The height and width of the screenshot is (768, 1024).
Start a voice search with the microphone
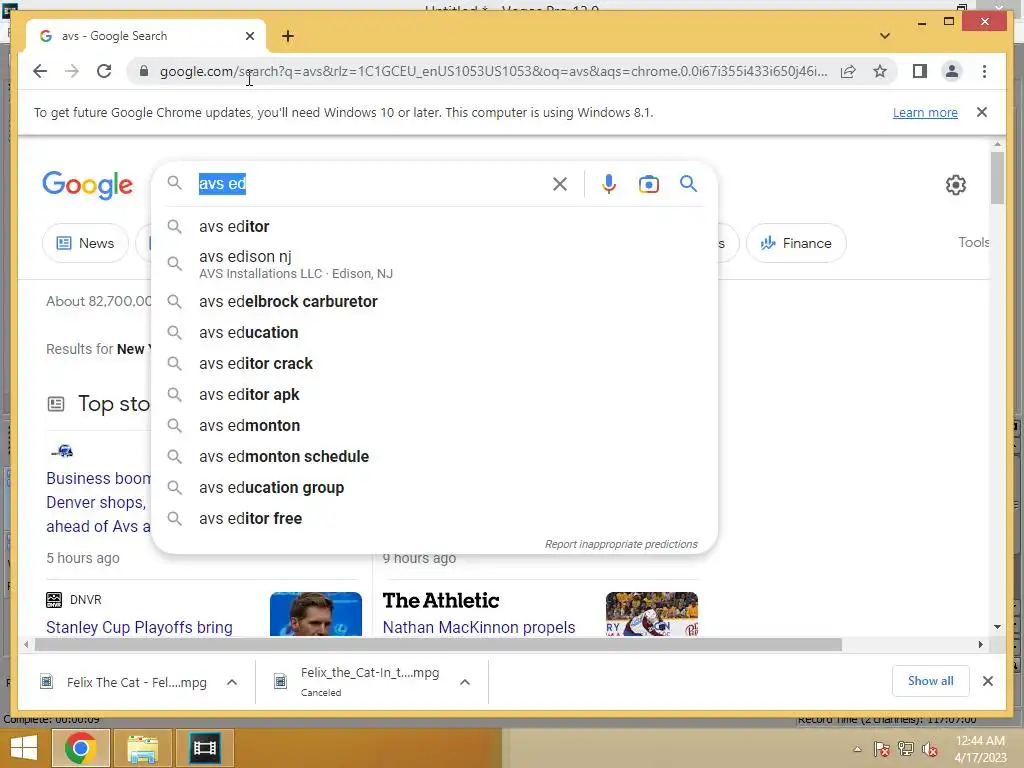click(609, 184)
